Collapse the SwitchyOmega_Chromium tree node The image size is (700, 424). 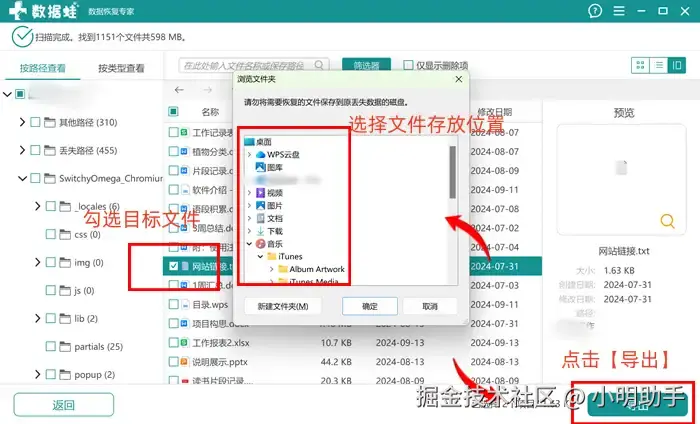(22, 179)
